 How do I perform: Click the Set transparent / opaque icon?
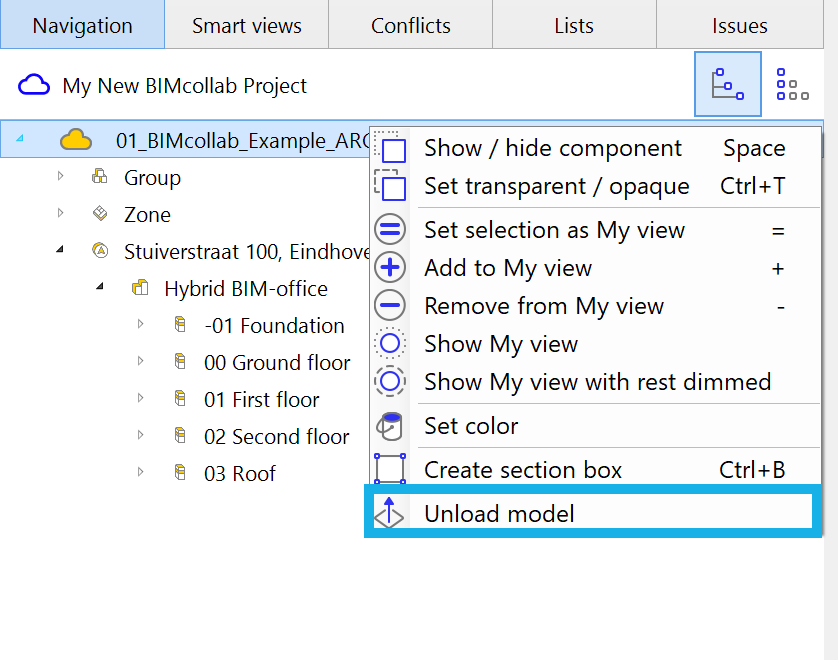click(391, 185)
